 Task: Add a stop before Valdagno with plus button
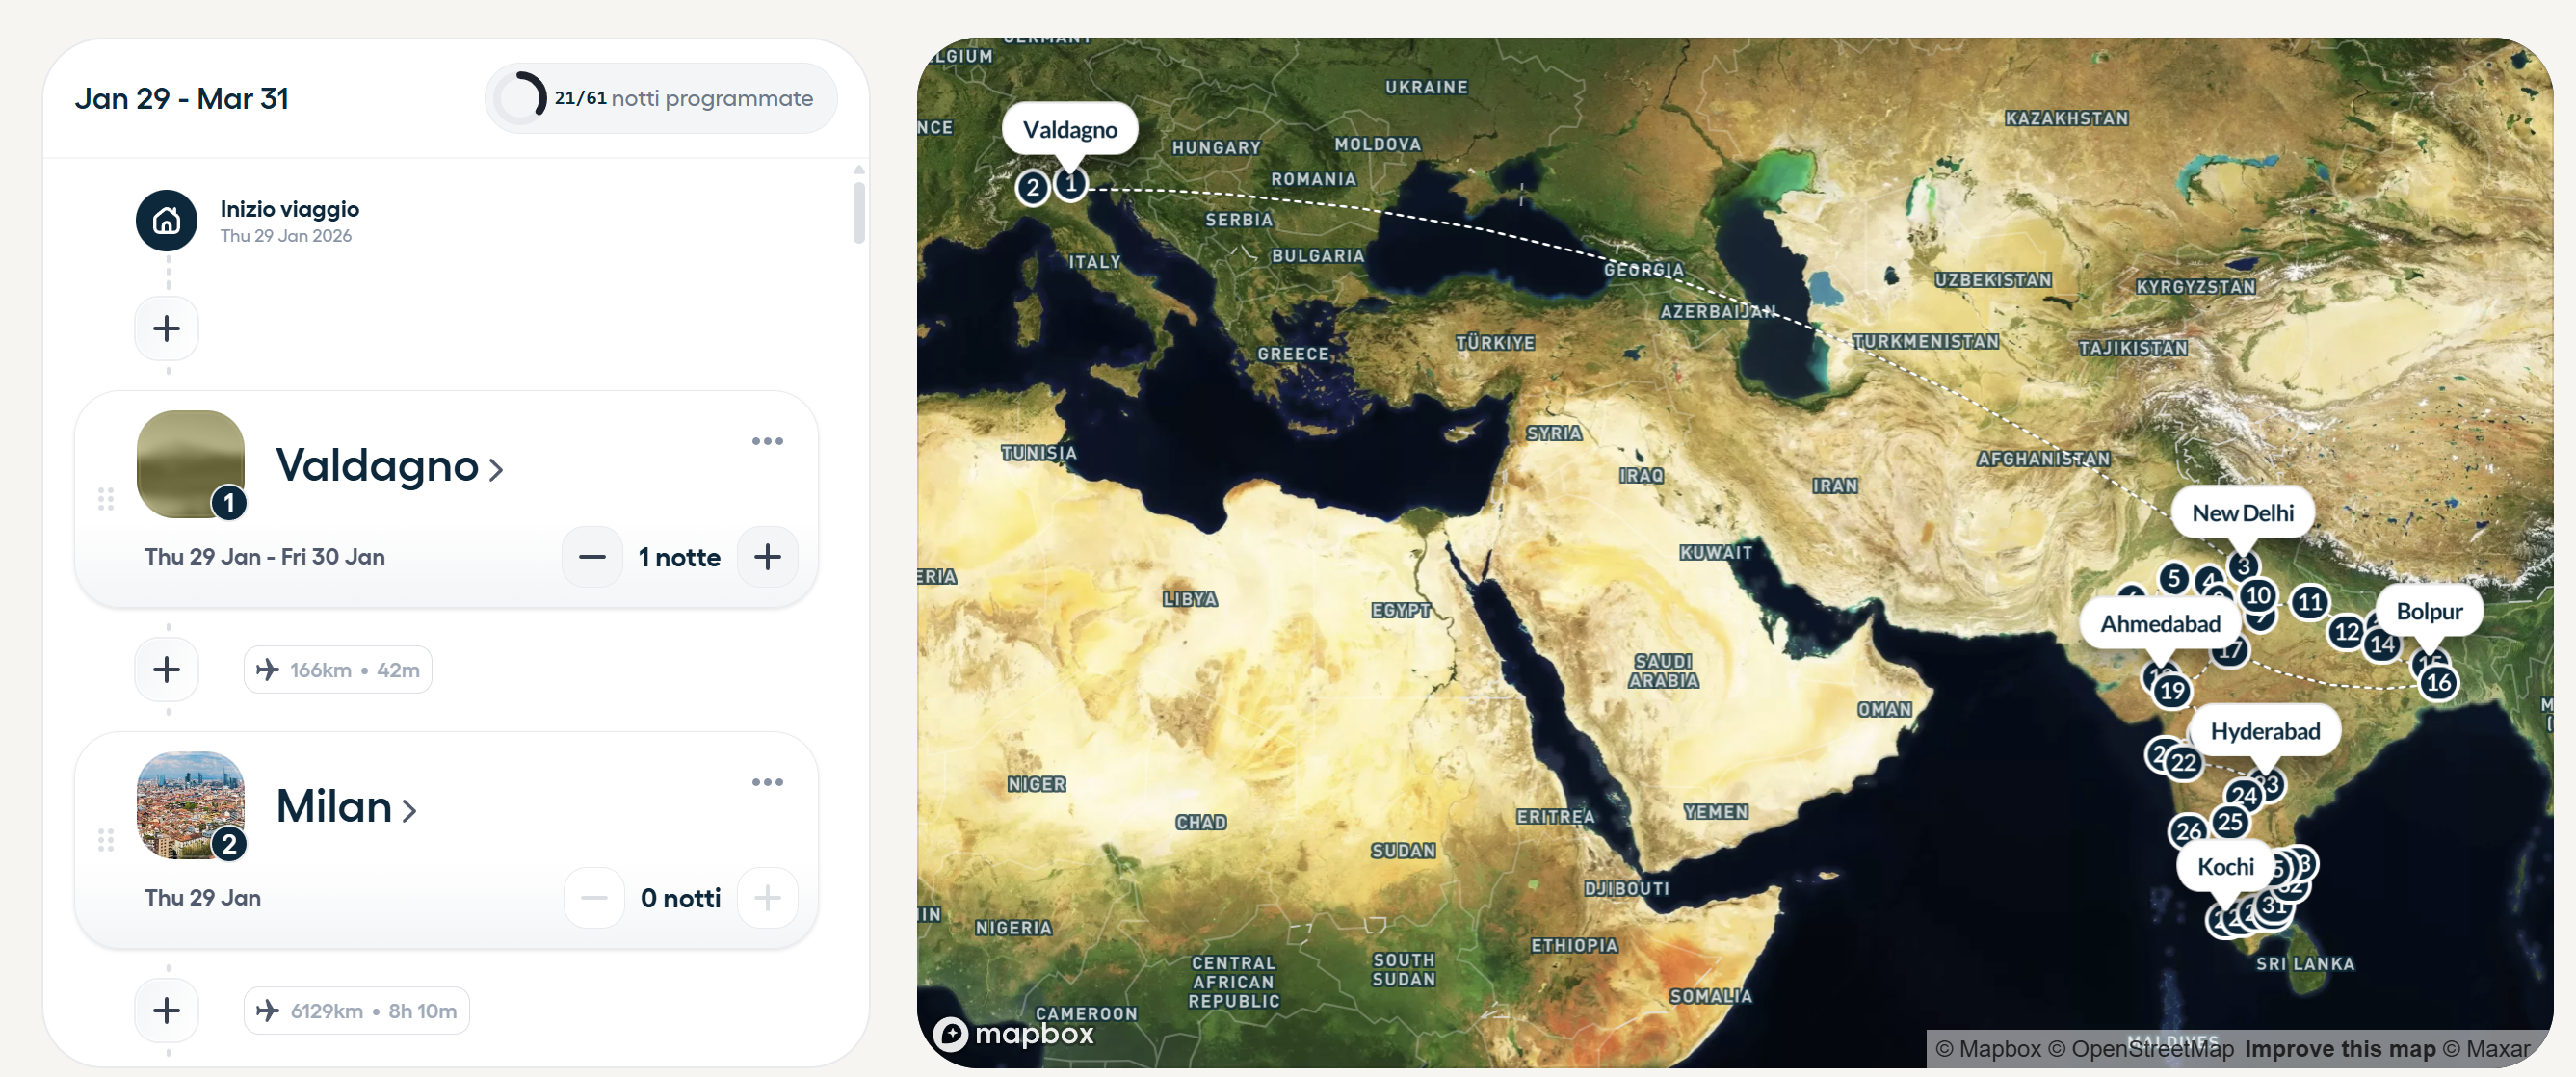(166, 328)
